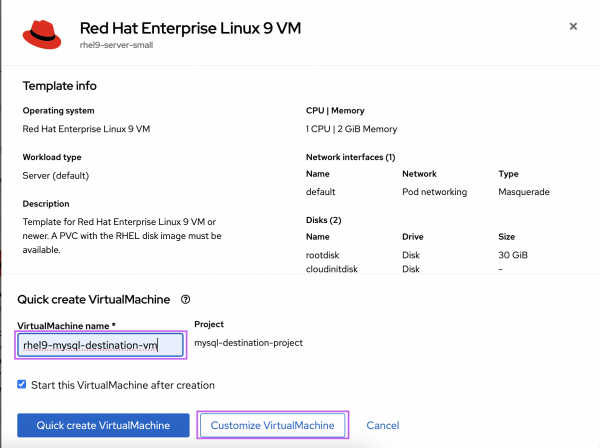Close the template dialog with X
The image size is (600, 448).
[573, 27]
